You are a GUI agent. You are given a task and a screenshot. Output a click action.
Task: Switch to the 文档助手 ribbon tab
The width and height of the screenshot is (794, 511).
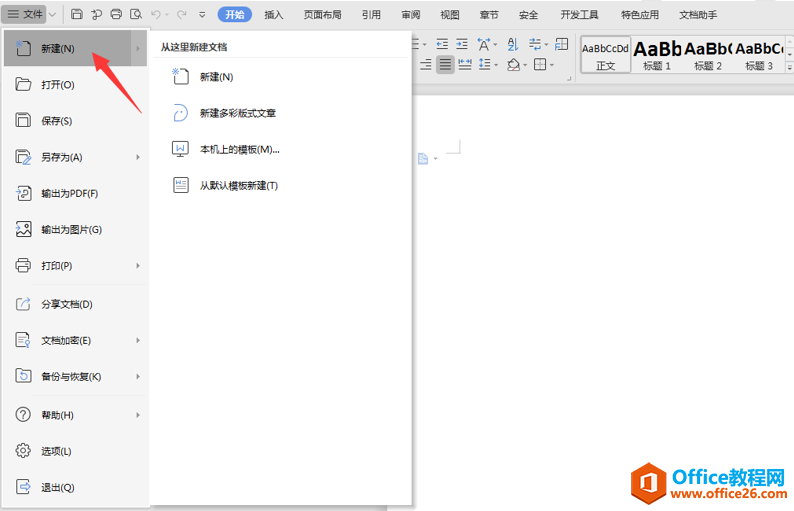point(698,15)
